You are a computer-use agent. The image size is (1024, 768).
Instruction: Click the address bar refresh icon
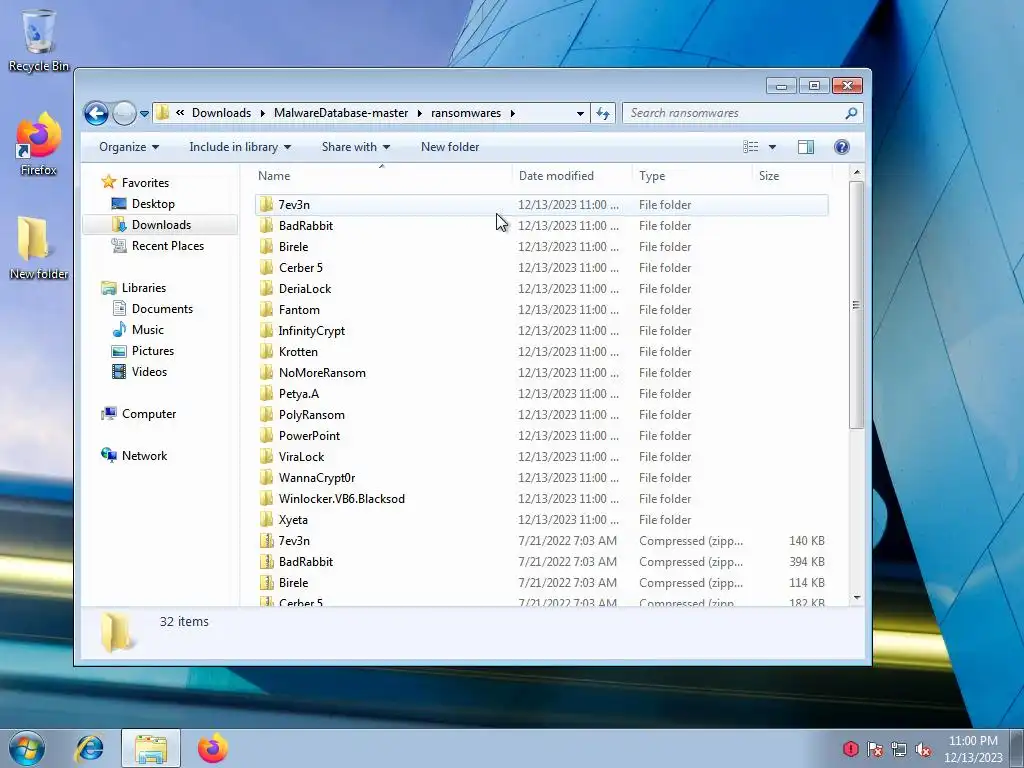[603, 114]
